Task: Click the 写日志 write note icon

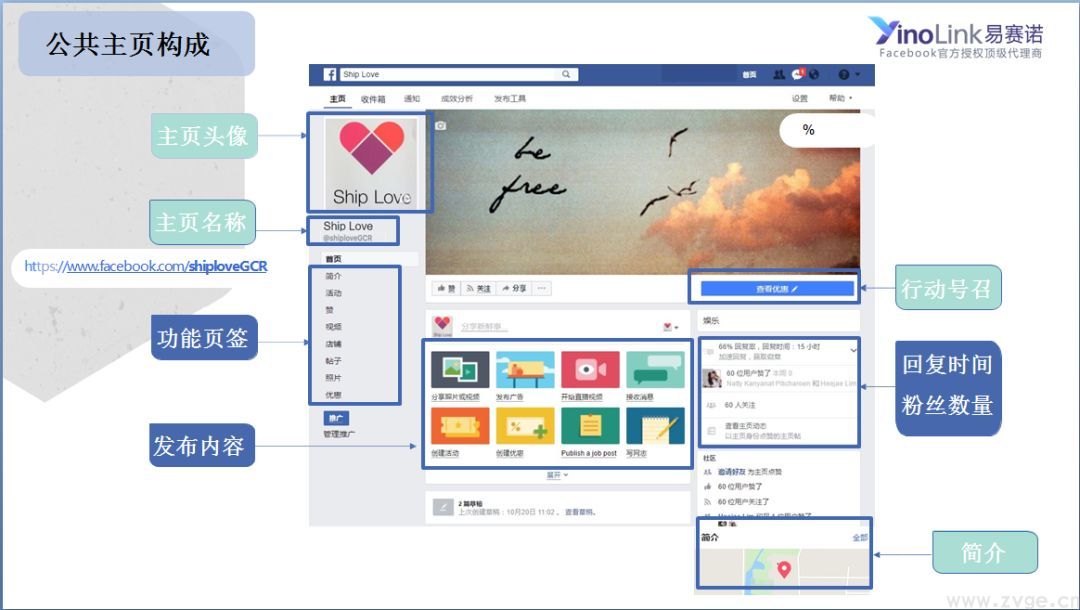Action: click(x=656, y=425)
